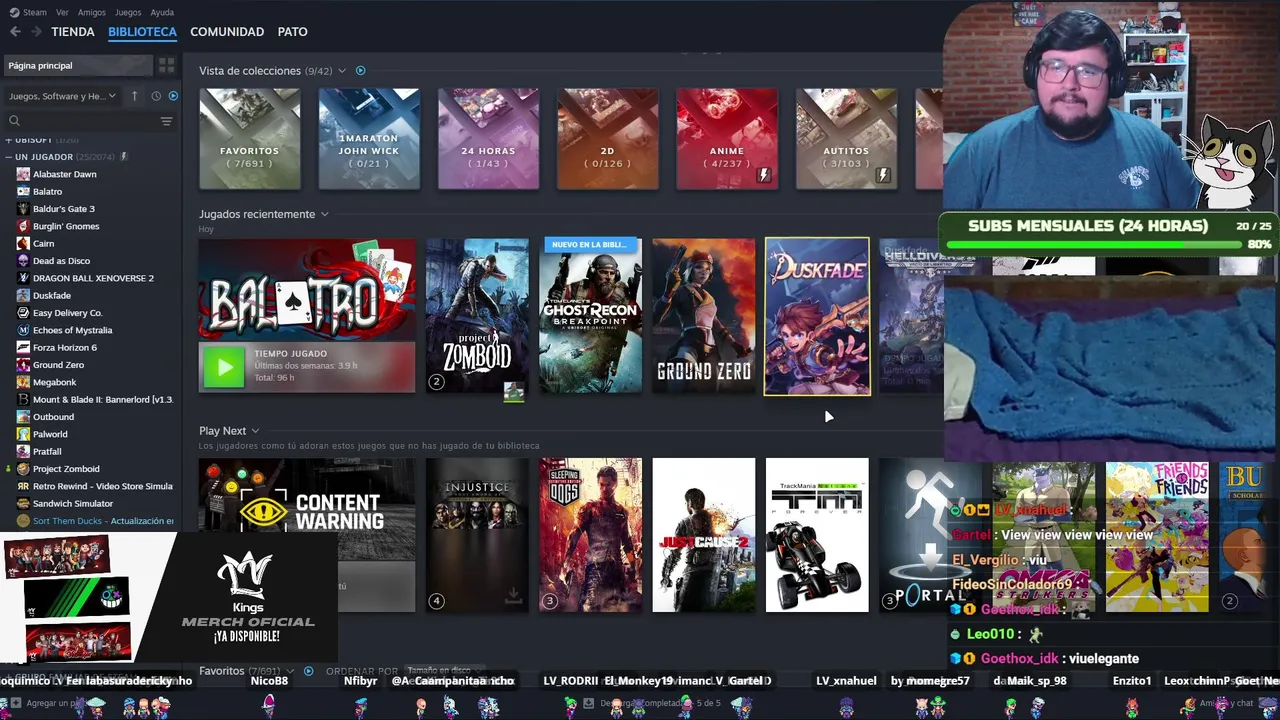The height and width of the screenshot is (720, 1280).
Task: Select Balatro icon in sidebar list
Action: 23,191
